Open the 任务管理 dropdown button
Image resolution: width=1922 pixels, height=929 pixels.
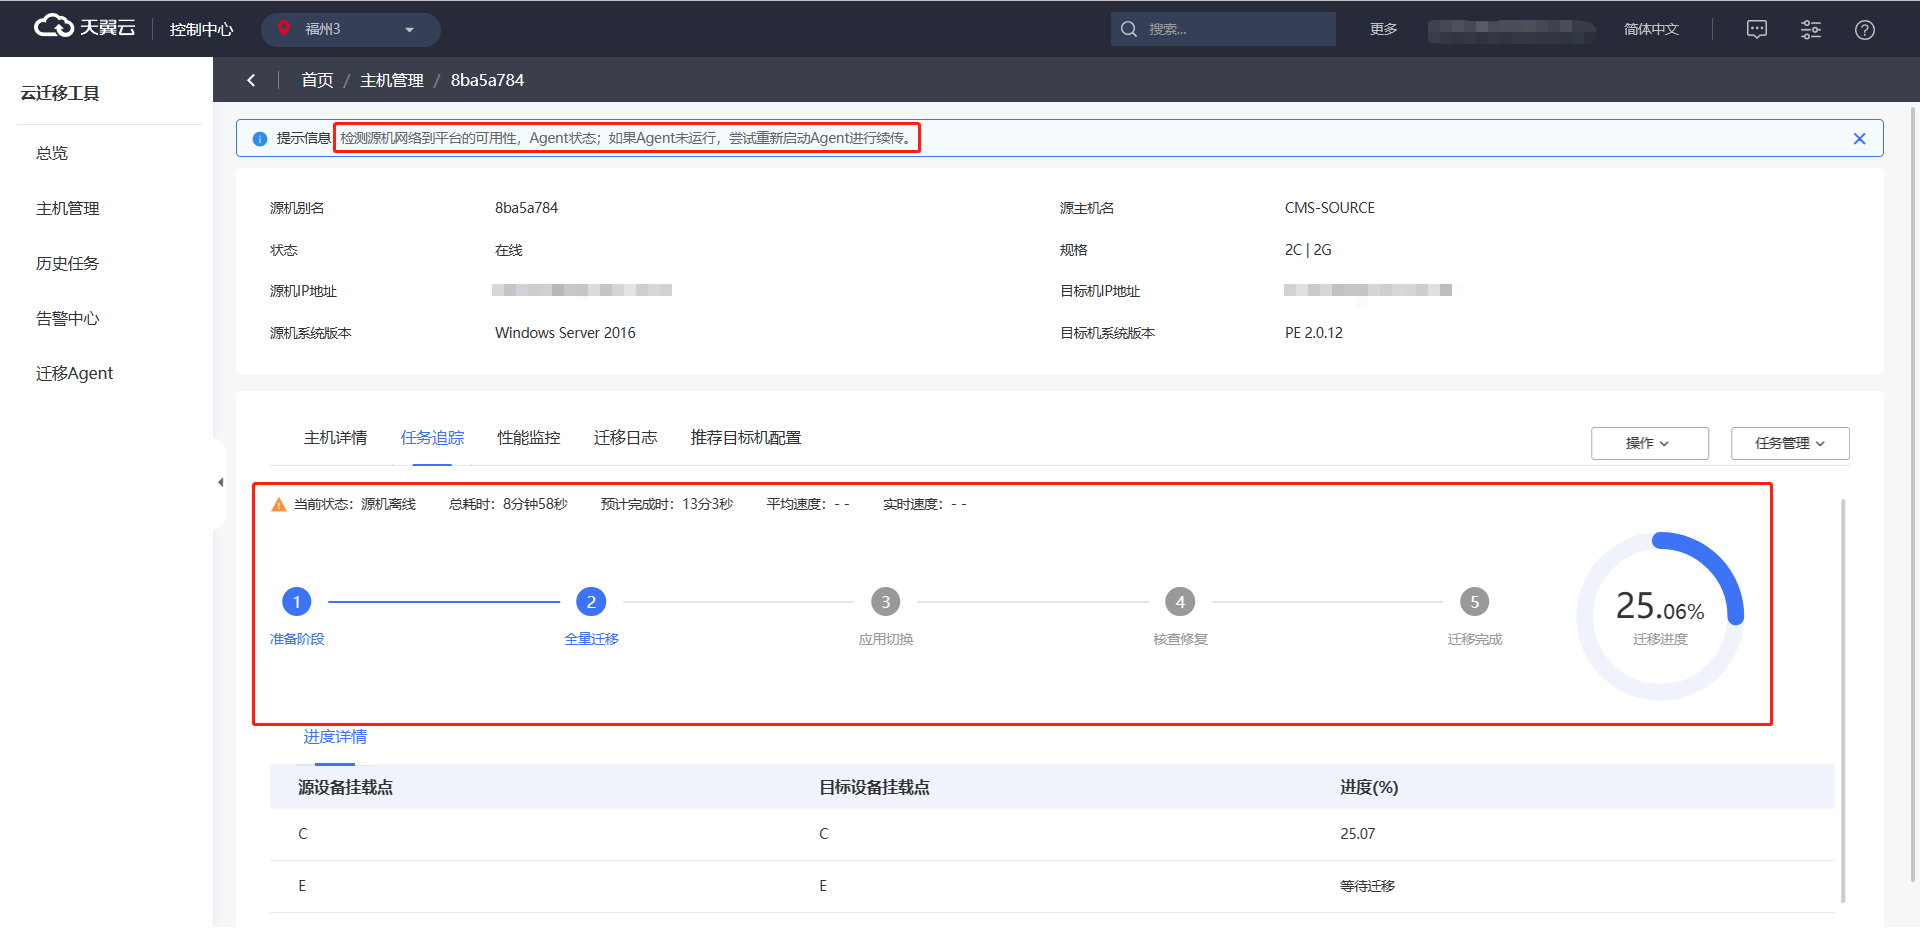coord(1790,443)
